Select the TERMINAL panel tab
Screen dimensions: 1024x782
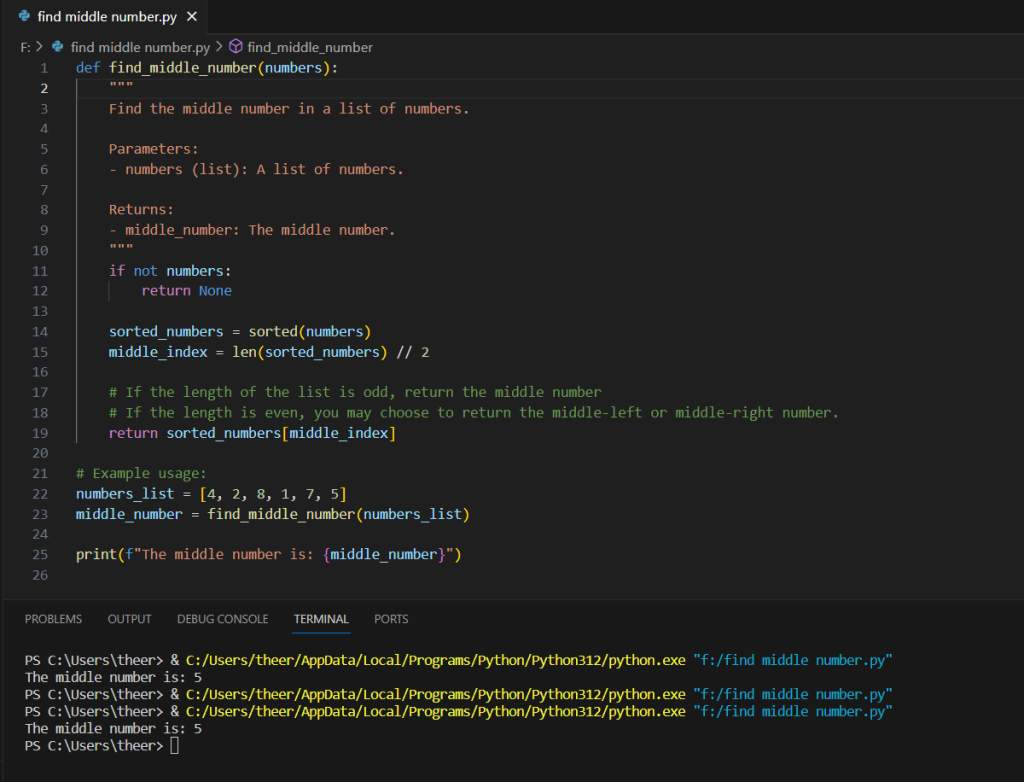click(x=321, y=619)
